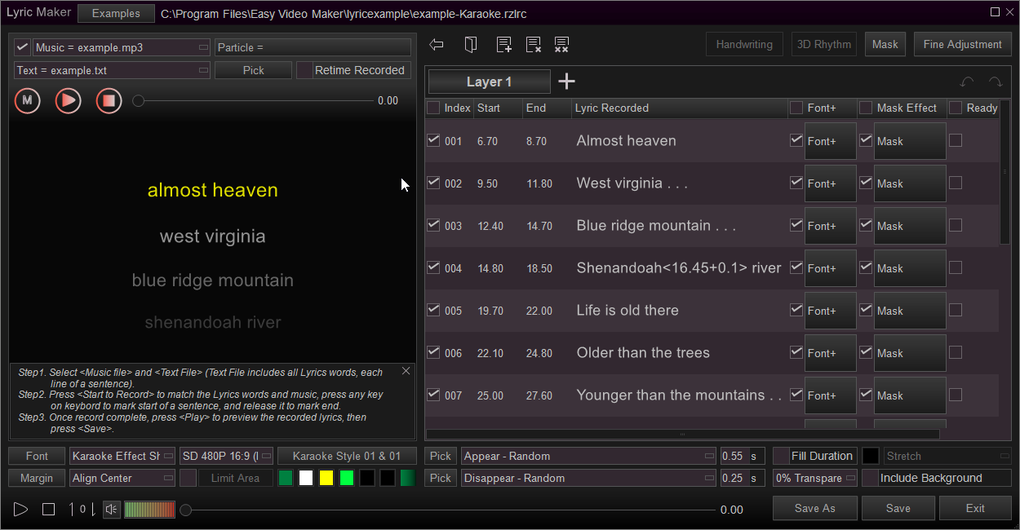Click the loop range icon

(83, 509)
